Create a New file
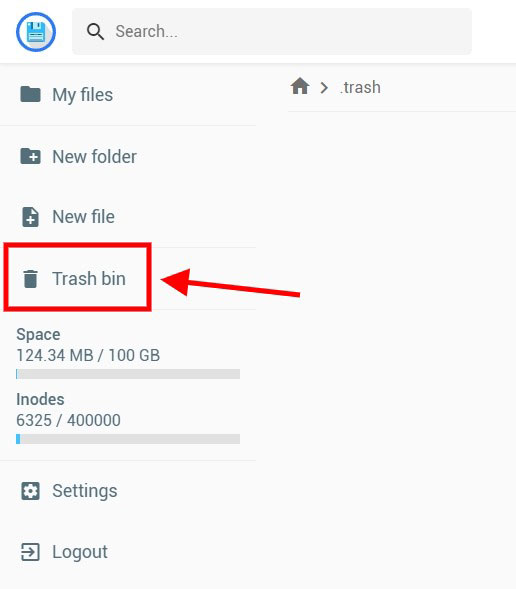The width and height of the screenshot is (516, 589). [x=128, y=217]
